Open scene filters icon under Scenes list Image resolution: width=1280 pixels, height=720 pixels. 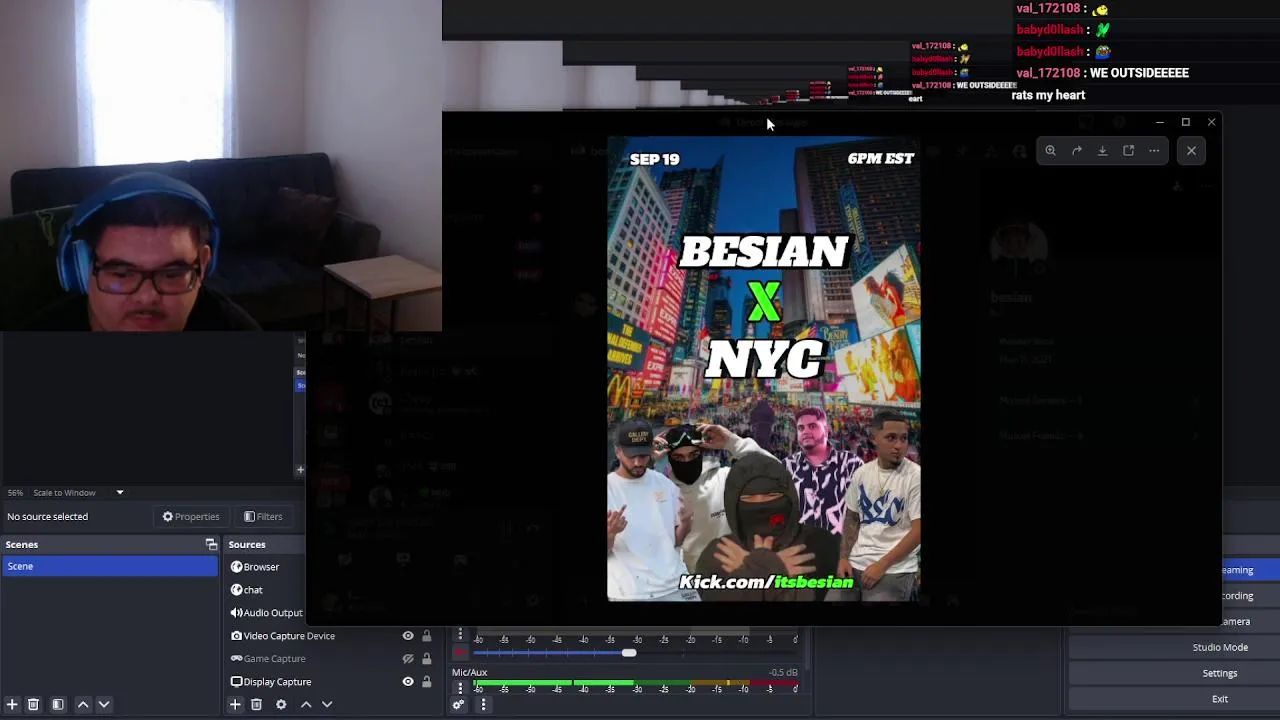[58, 705]
